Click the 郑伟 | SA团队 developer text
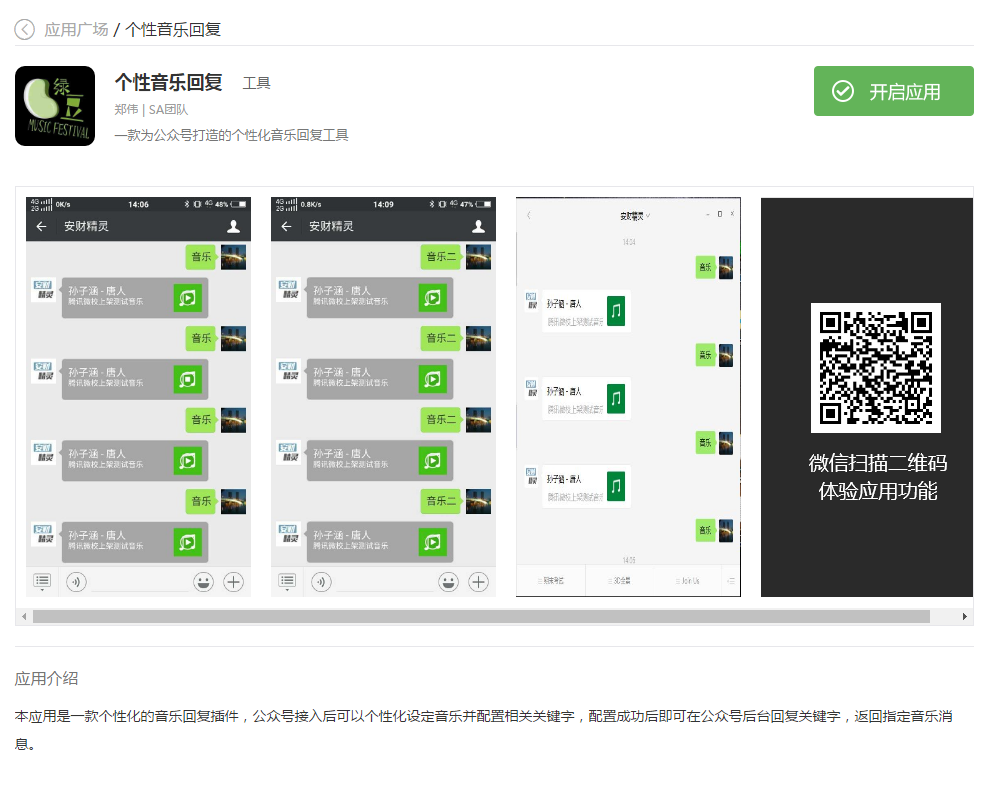This screenshot has width=987, height=794. point(151,110)
